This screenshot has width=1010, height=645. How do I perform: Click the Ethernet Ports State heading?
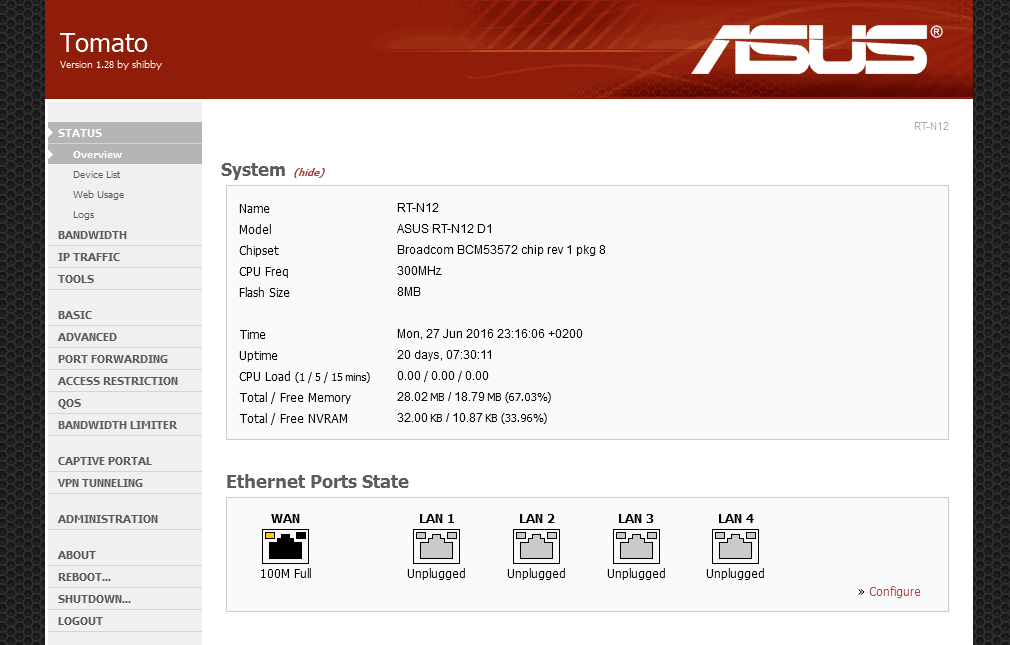point(318,481)
